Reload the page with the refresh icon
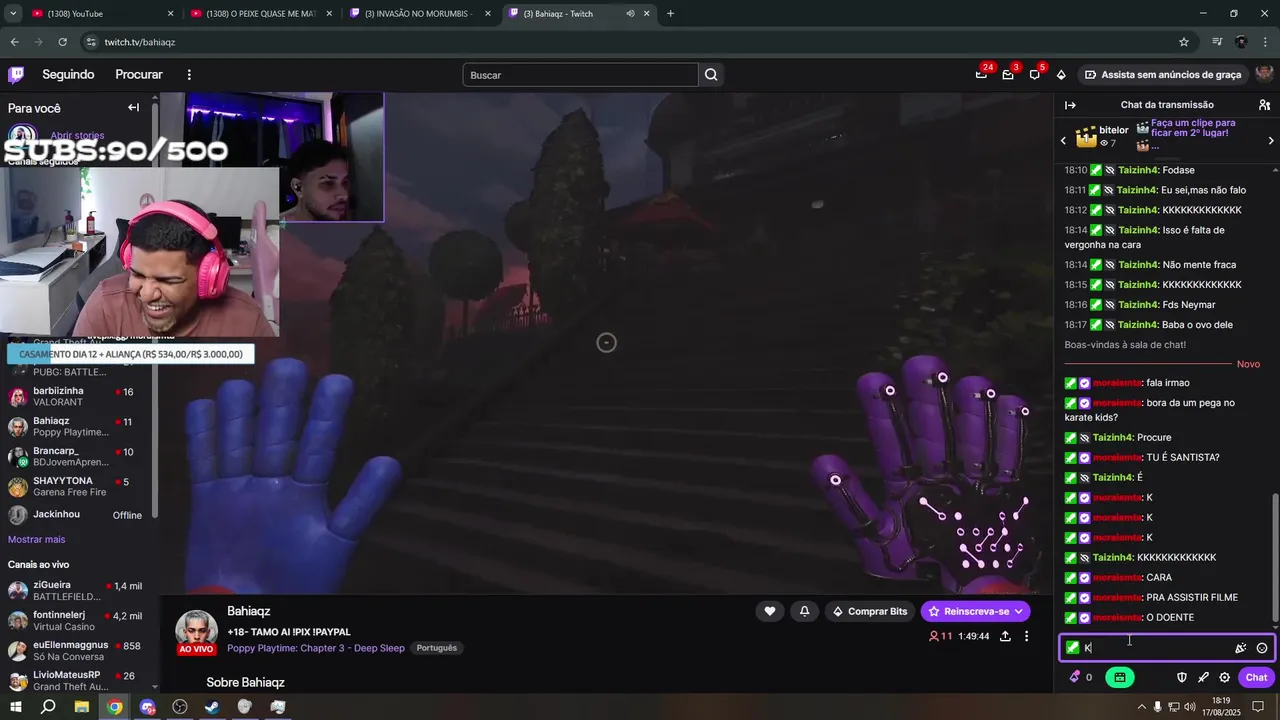The width and height of the screenshot is (1280, 720). click(x=62, y=42)
